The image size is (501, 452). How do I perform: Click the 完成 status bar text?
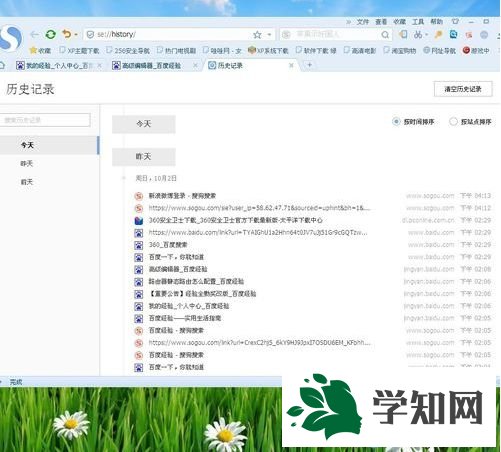tap(16, 382)
